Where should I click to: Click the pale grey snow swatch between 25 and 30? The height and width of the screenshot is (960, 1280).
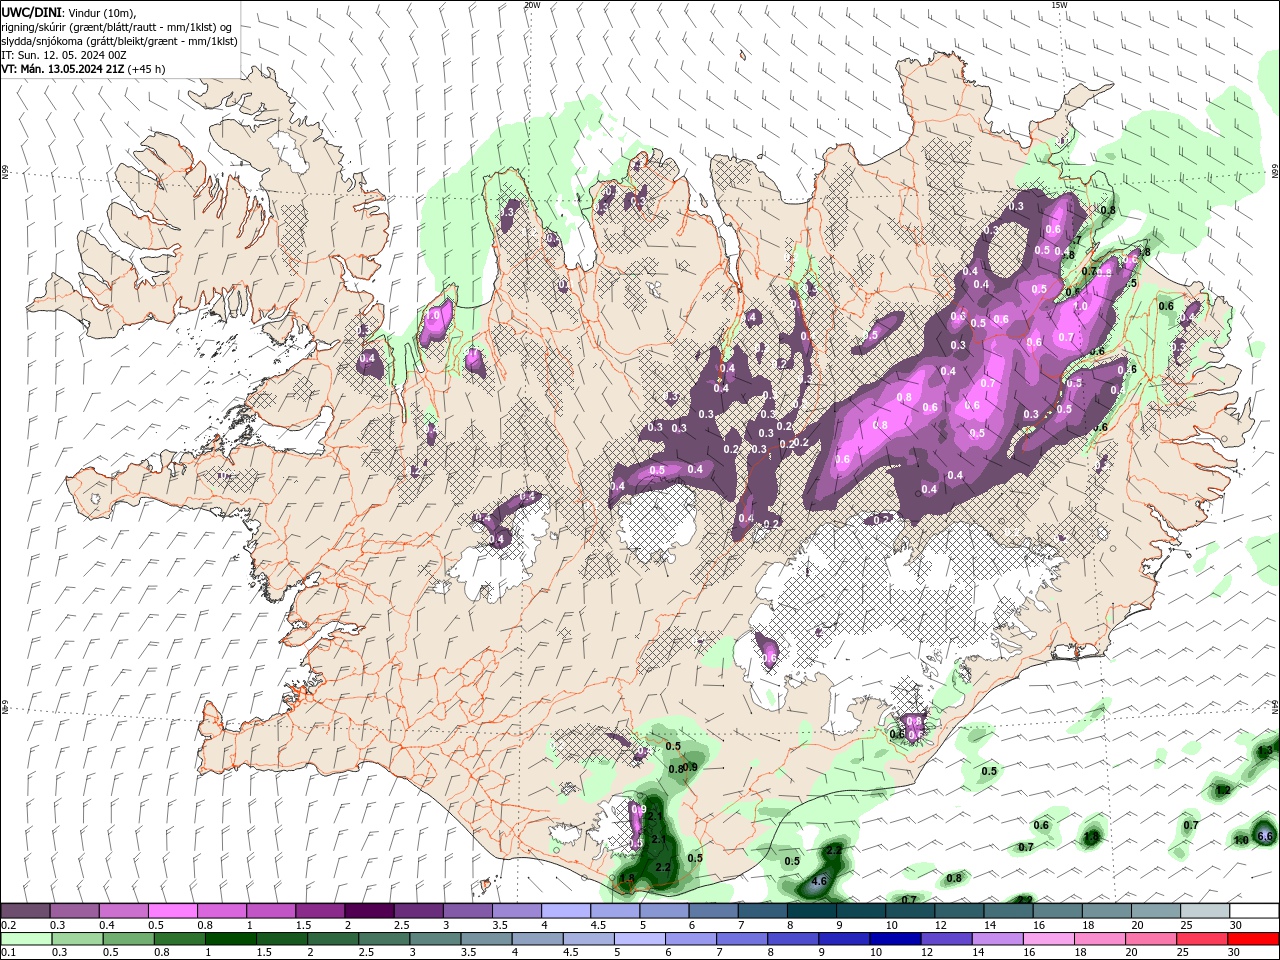coord(1206,911)
